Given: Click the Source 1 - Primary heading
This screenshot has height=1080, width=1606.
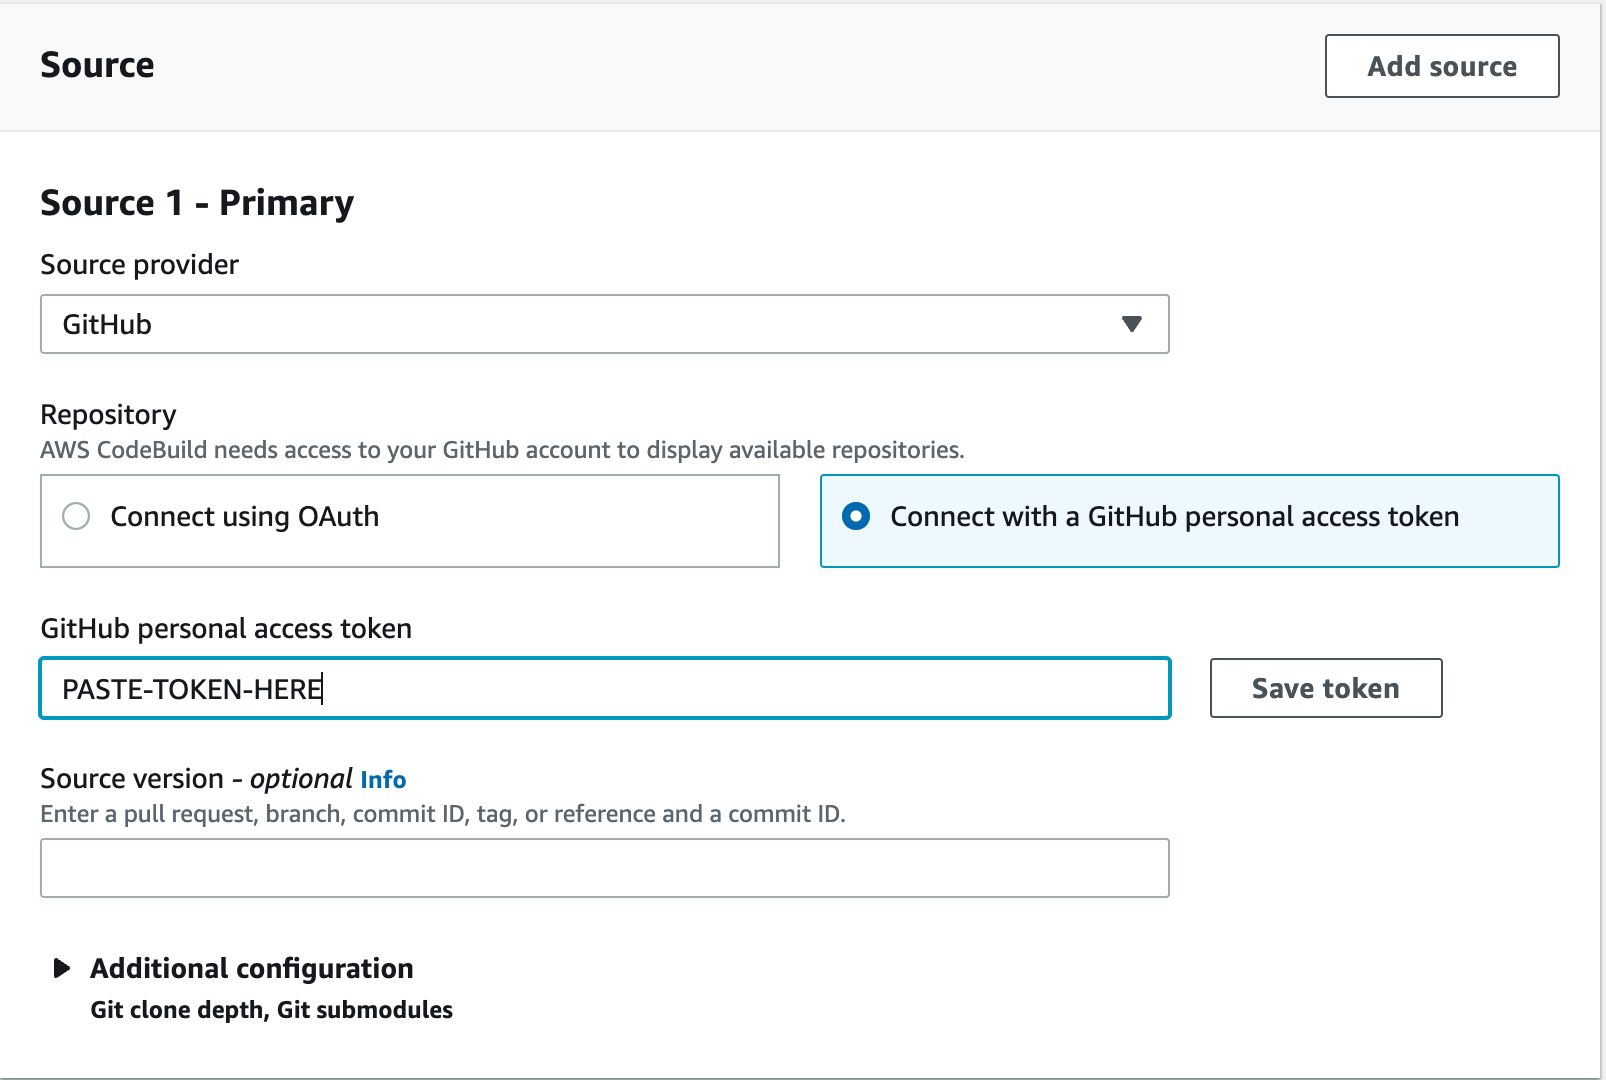Looking at the screenshot, I should 196,202.
